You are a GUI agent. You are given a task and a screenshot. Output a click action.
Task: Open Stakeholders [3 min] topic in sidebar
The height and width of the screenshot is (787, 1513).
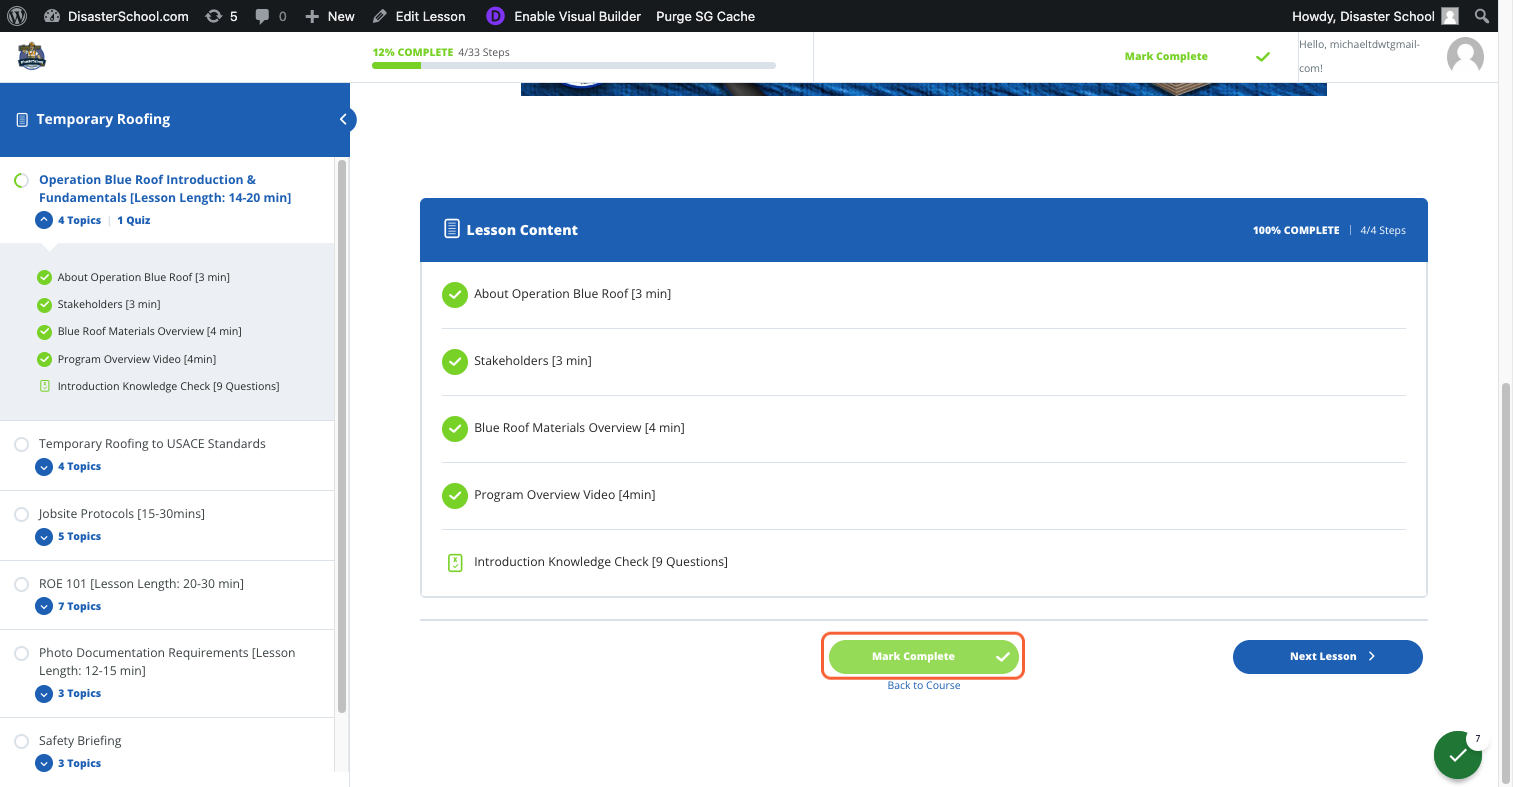[109, 304]
